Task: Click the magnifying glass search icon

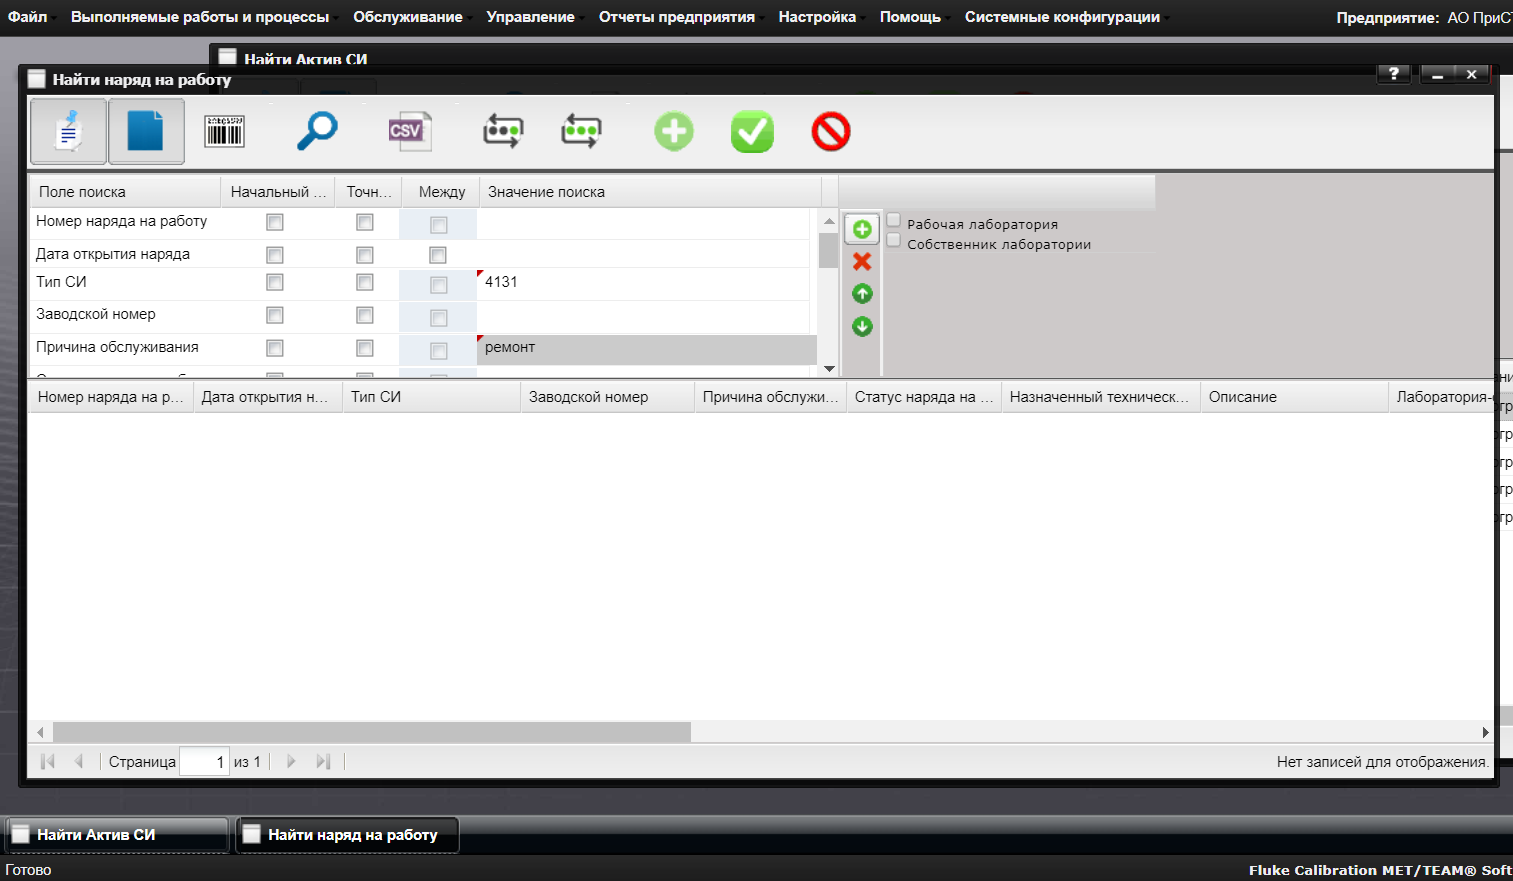Action: coord(317,131)
